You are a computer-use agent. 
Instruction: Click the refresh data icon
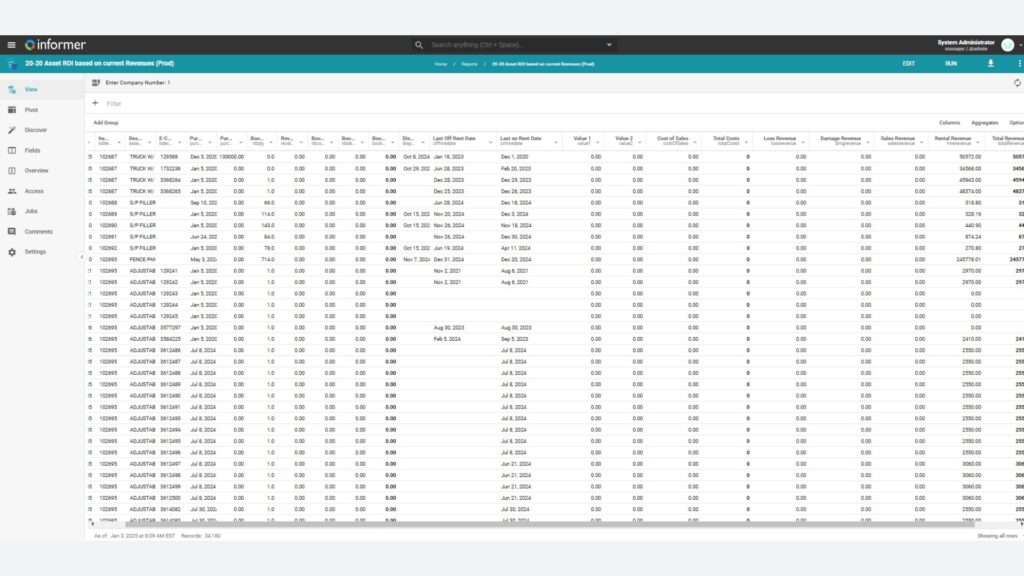point(1017,83)
